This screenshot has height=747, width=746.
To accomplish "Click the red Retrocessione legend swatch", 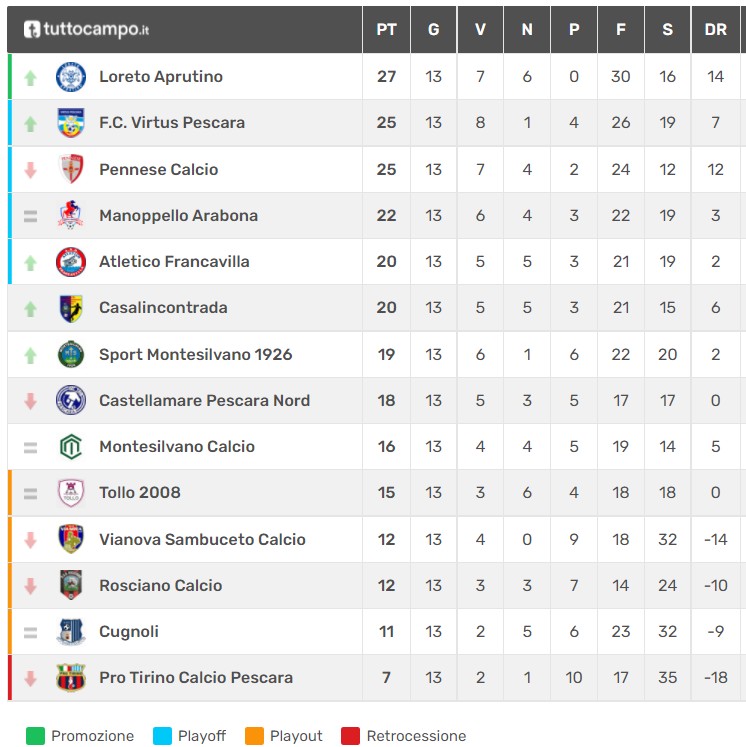I will (x=350, y=736).
